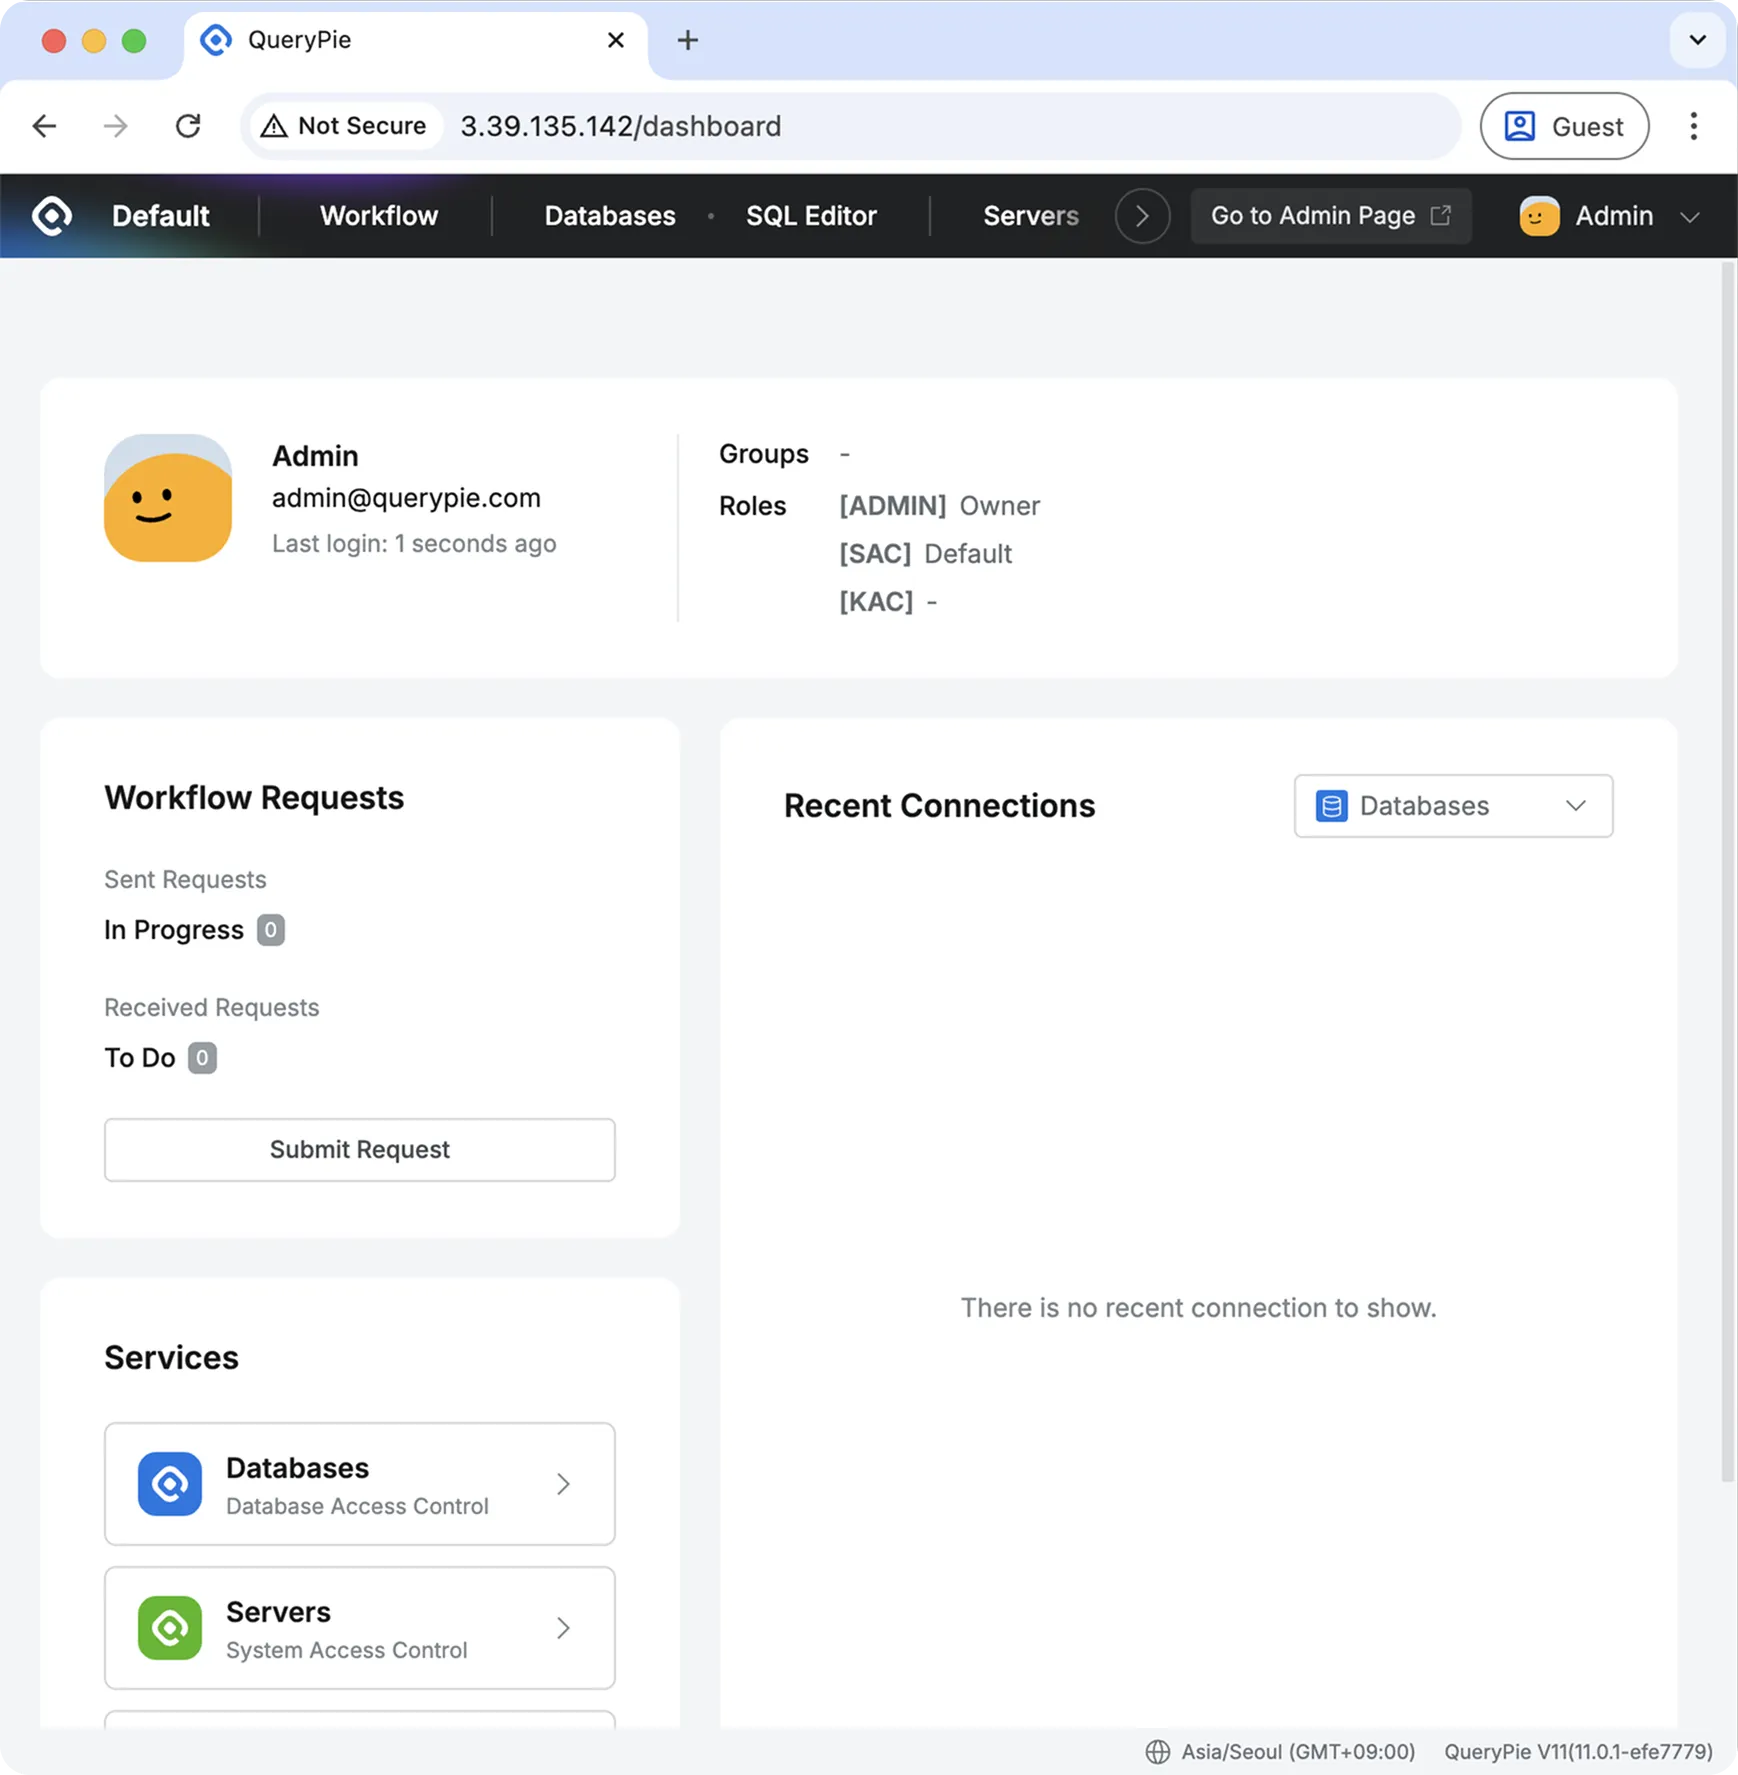Click the blue Databases service icon
The image size is (1738, 1775).
[169, 1484]
